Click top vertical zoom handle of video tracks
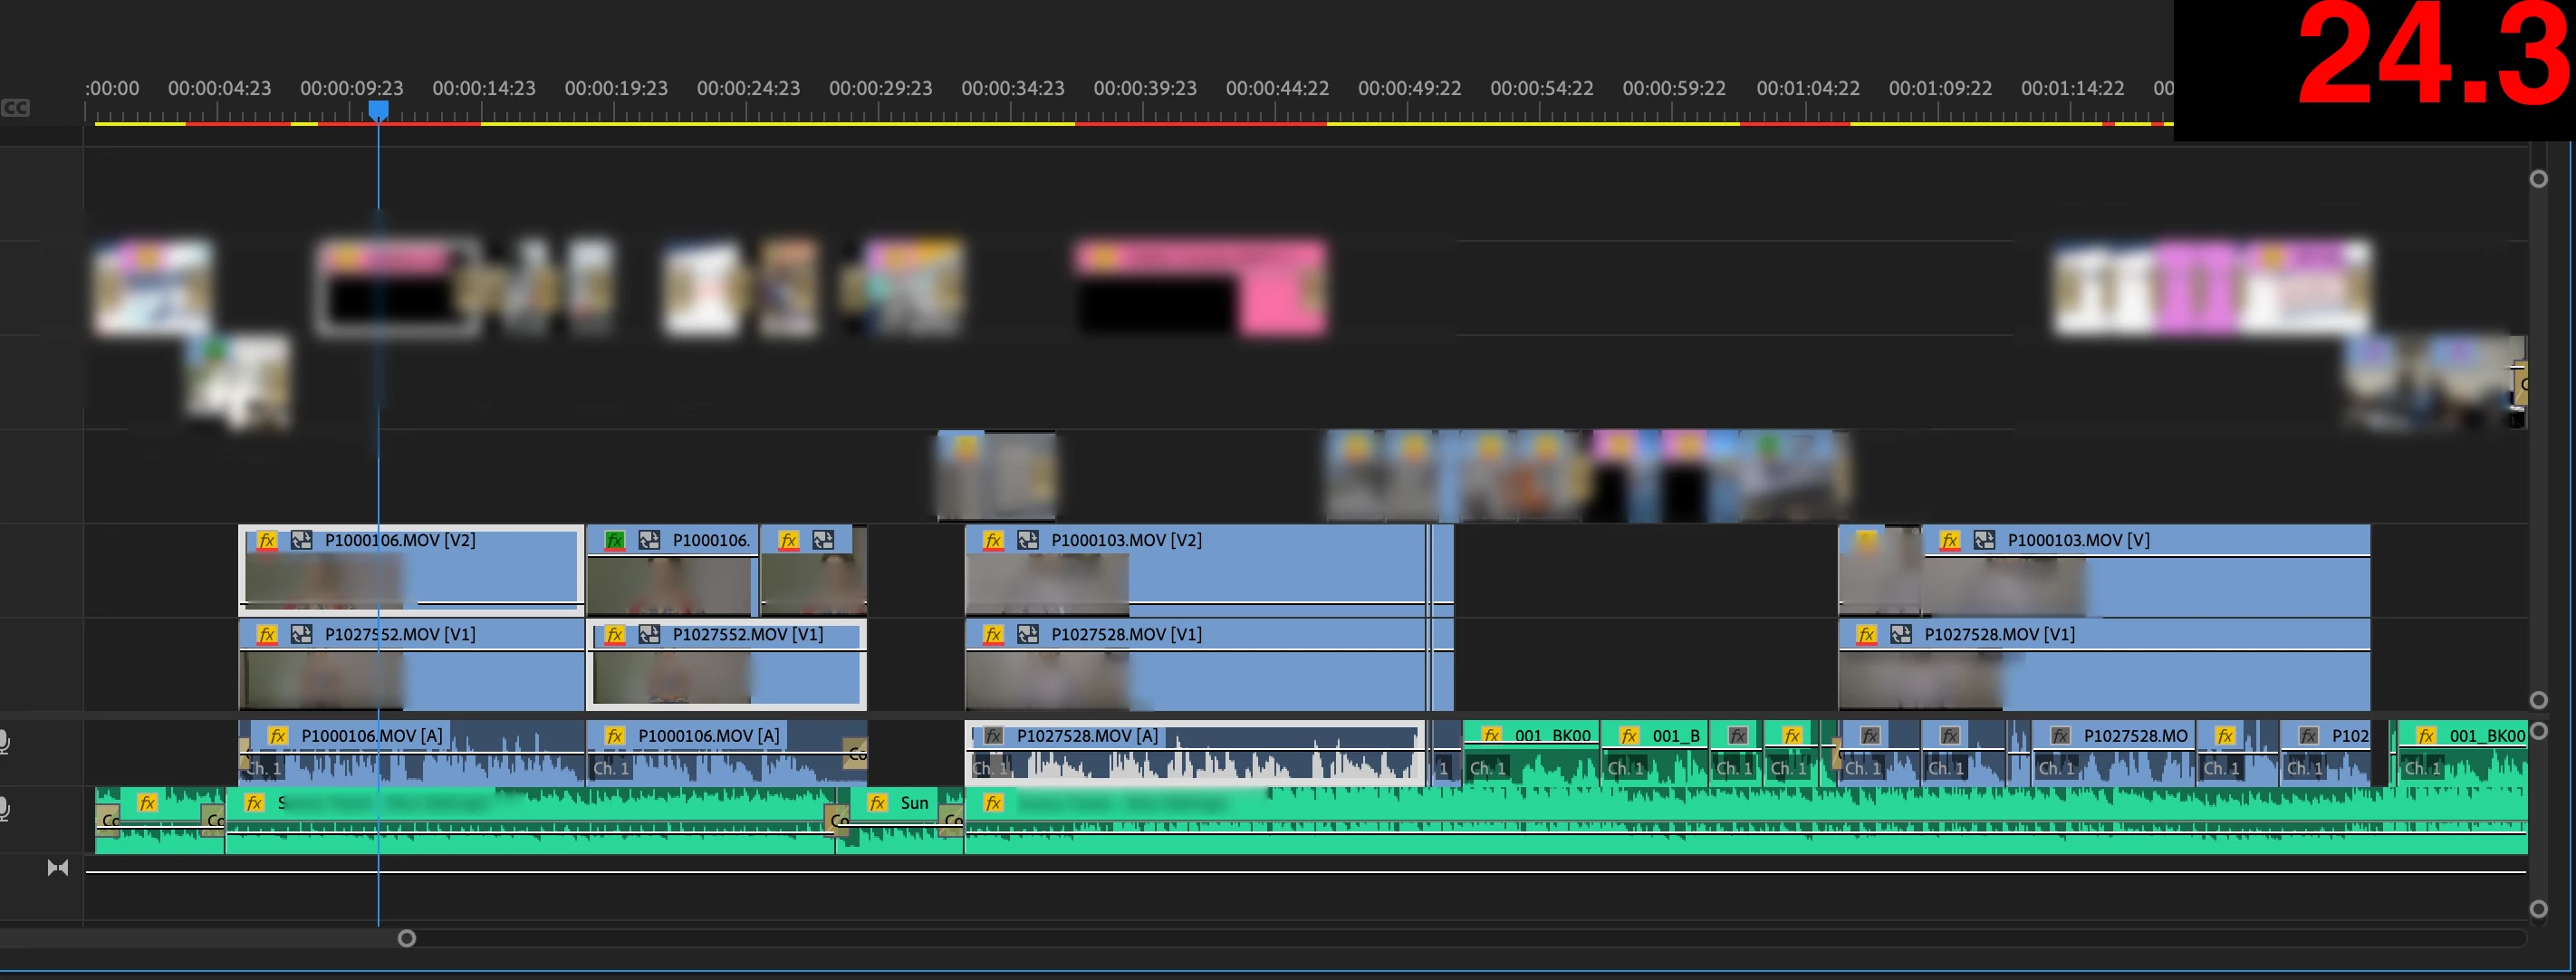Screen dimensions: 2576x980 click(x=2538, y=179)
